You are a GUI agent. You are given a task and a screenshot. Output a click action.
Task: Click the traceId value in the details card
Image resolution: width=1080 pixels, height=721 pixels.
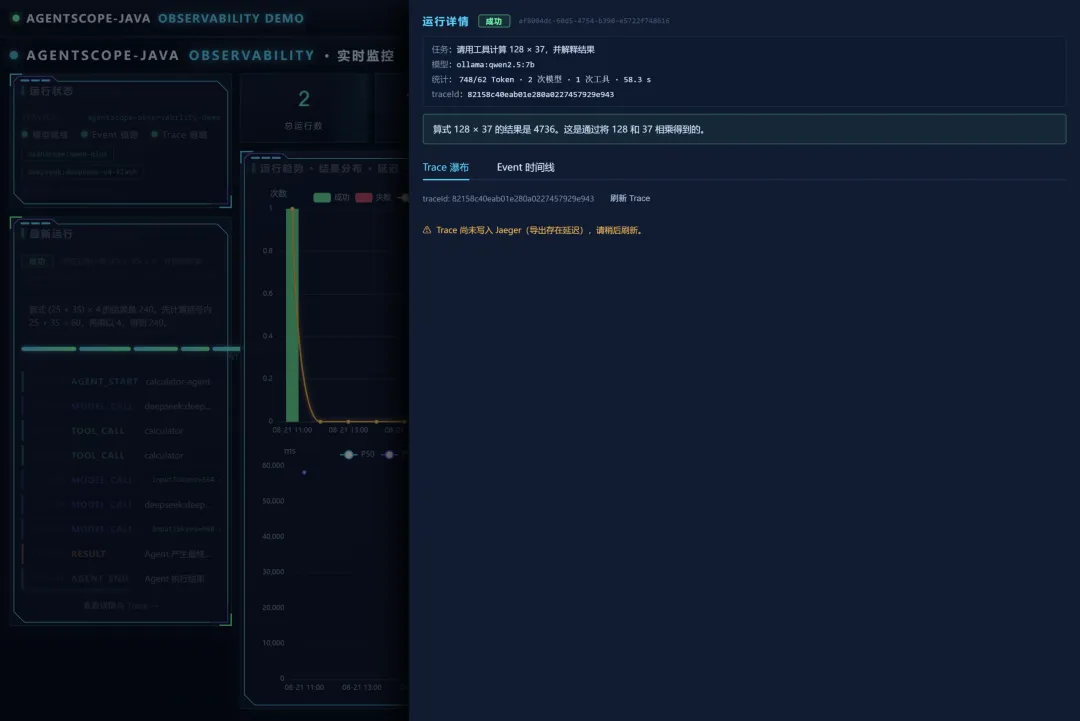pos(541,95)
